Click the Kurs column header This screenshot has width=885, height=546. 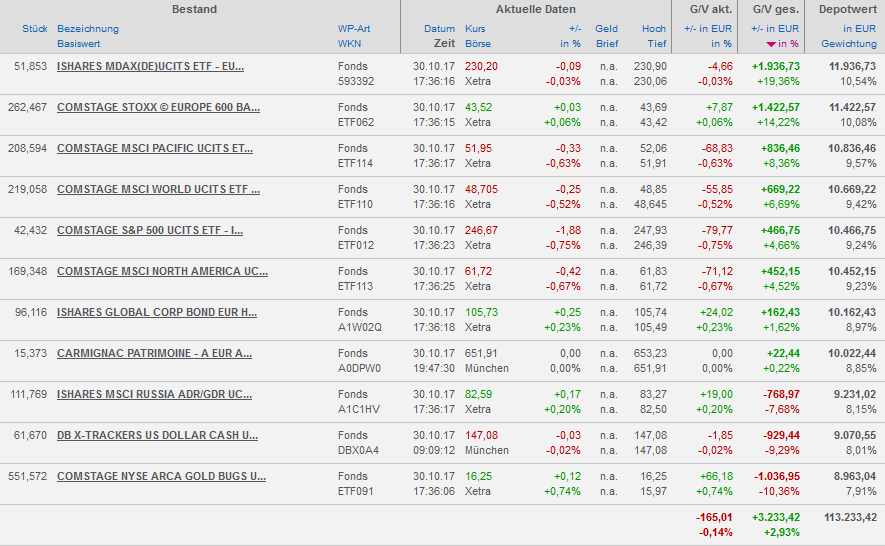pyautogui.click(x=475, y=29)
